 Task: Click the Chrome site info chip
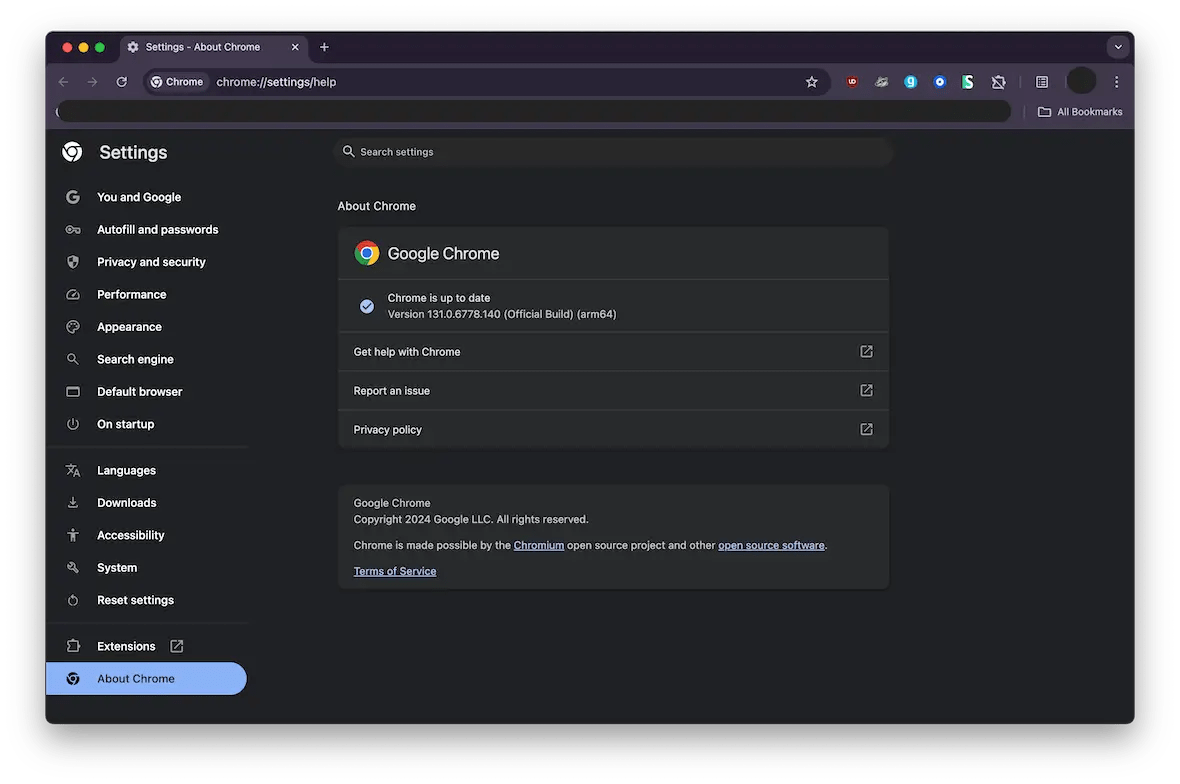178,82
